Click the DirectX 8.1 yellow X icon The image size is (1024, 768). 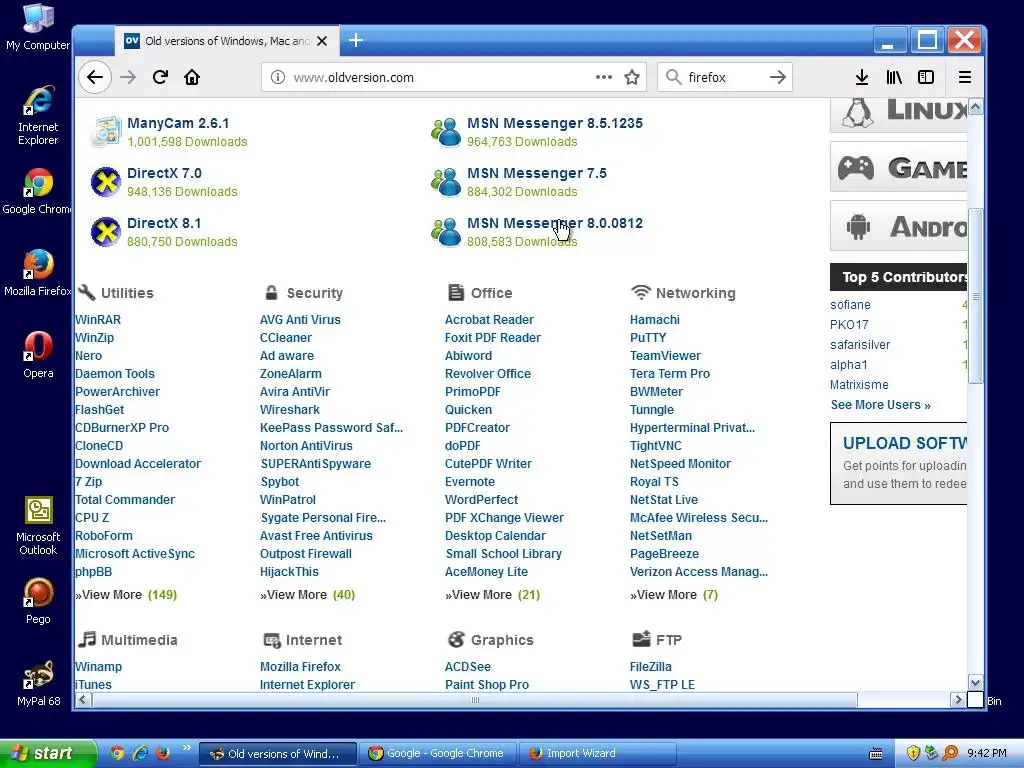(106, 232)
